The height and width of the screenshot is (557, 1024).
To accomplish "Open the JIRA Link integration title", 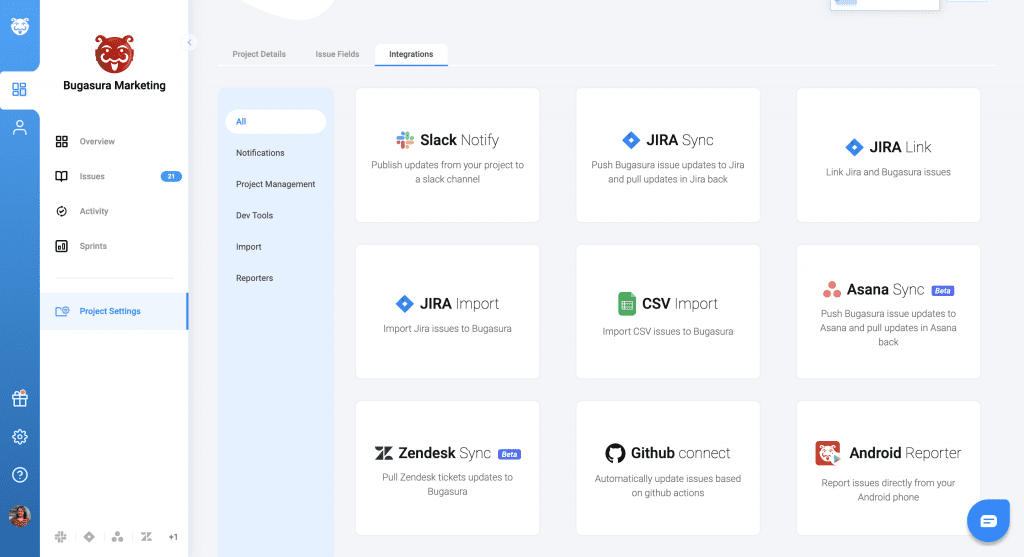I will tap(901, 147).
